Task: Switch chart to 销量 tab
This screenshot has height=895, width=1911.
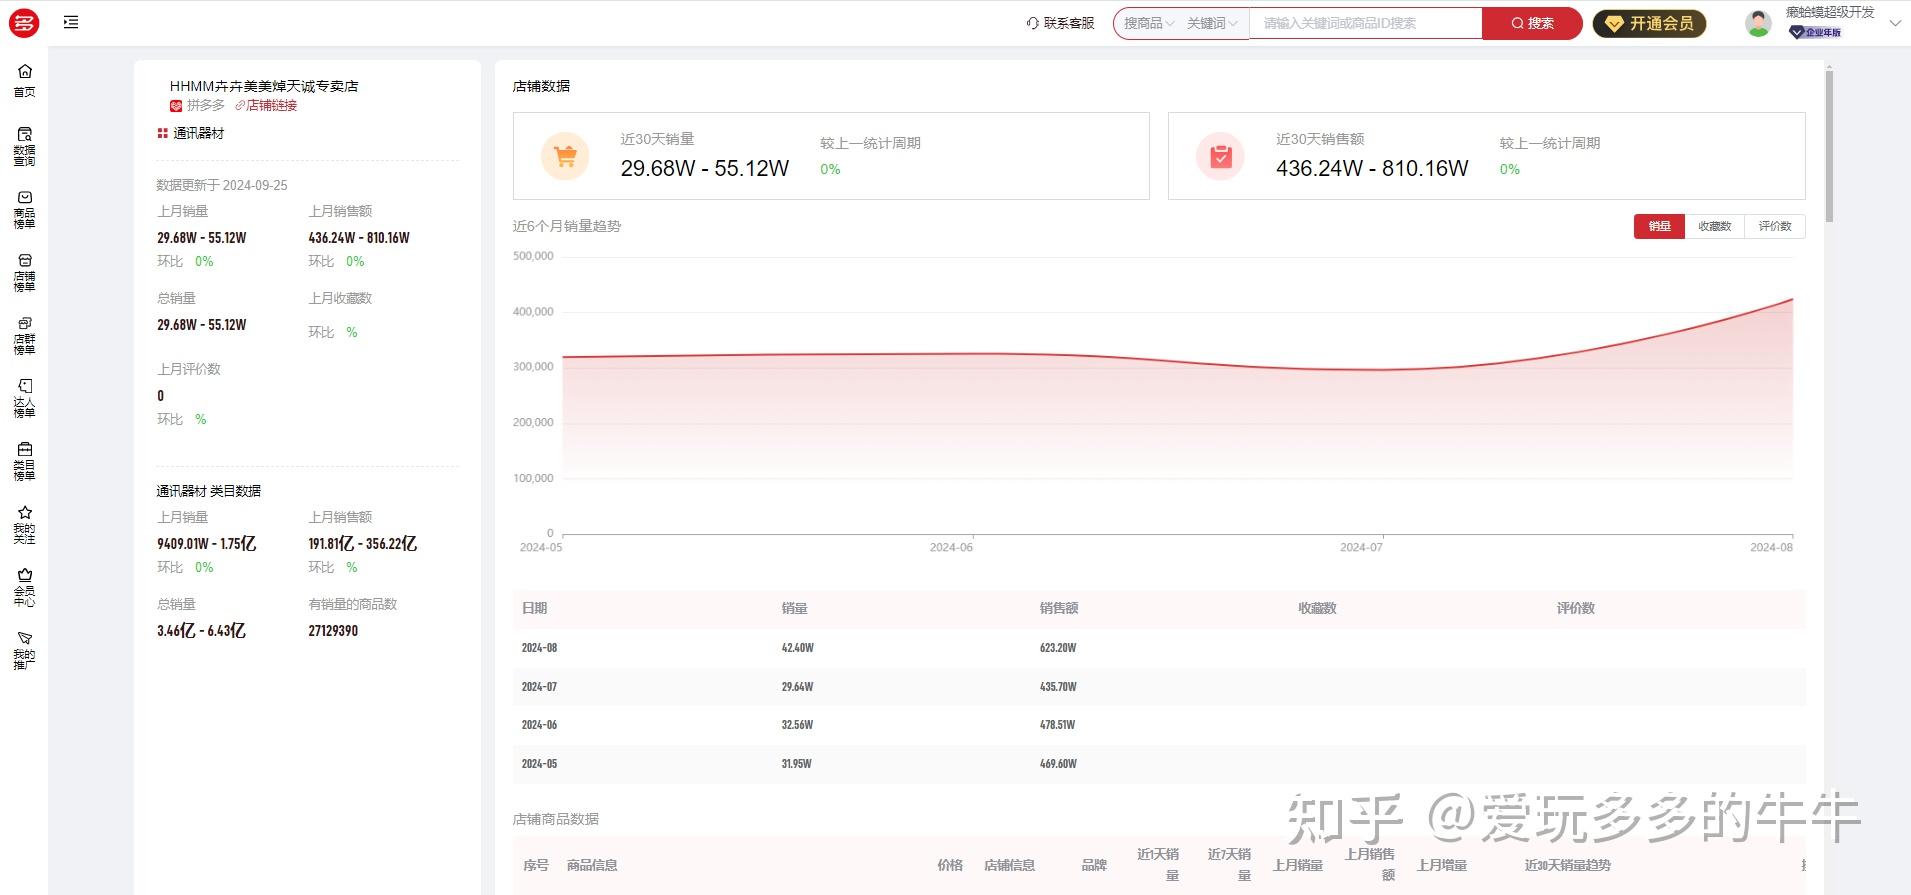Action: coord(1659,226)
